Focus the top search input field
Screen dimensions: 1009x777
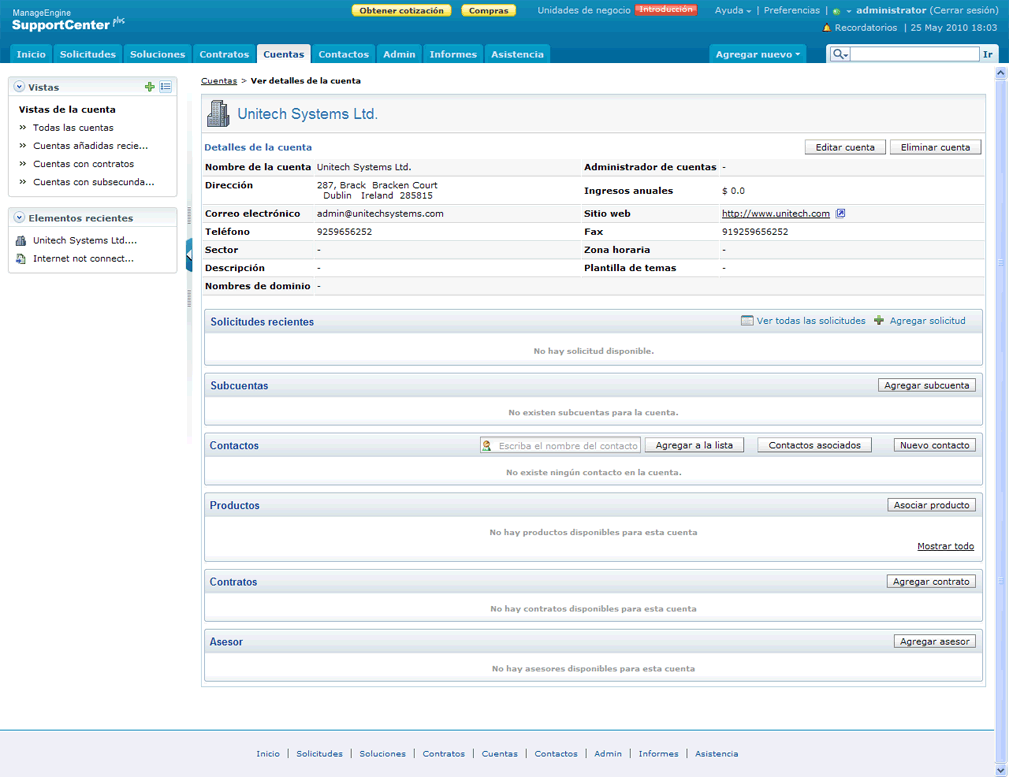tap(914, 54)
